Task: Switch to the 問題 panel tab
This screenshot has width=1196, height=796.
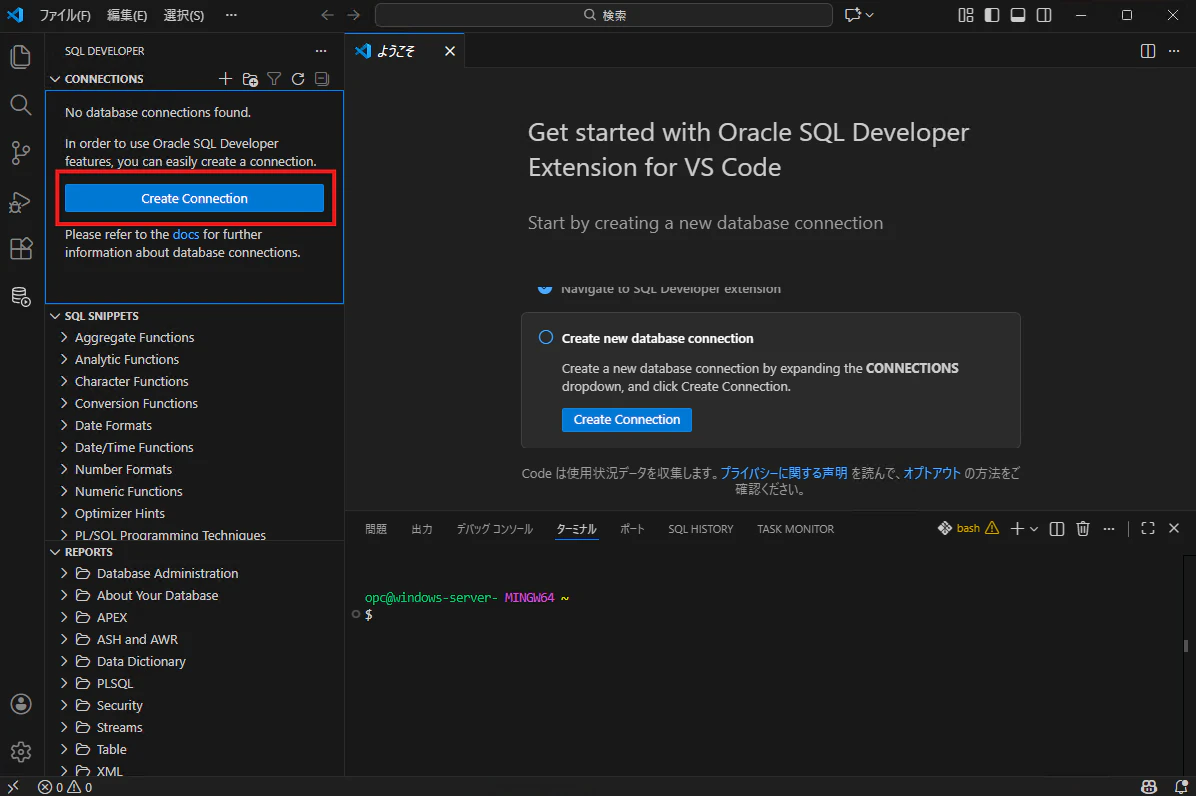Action: [376, 529]
